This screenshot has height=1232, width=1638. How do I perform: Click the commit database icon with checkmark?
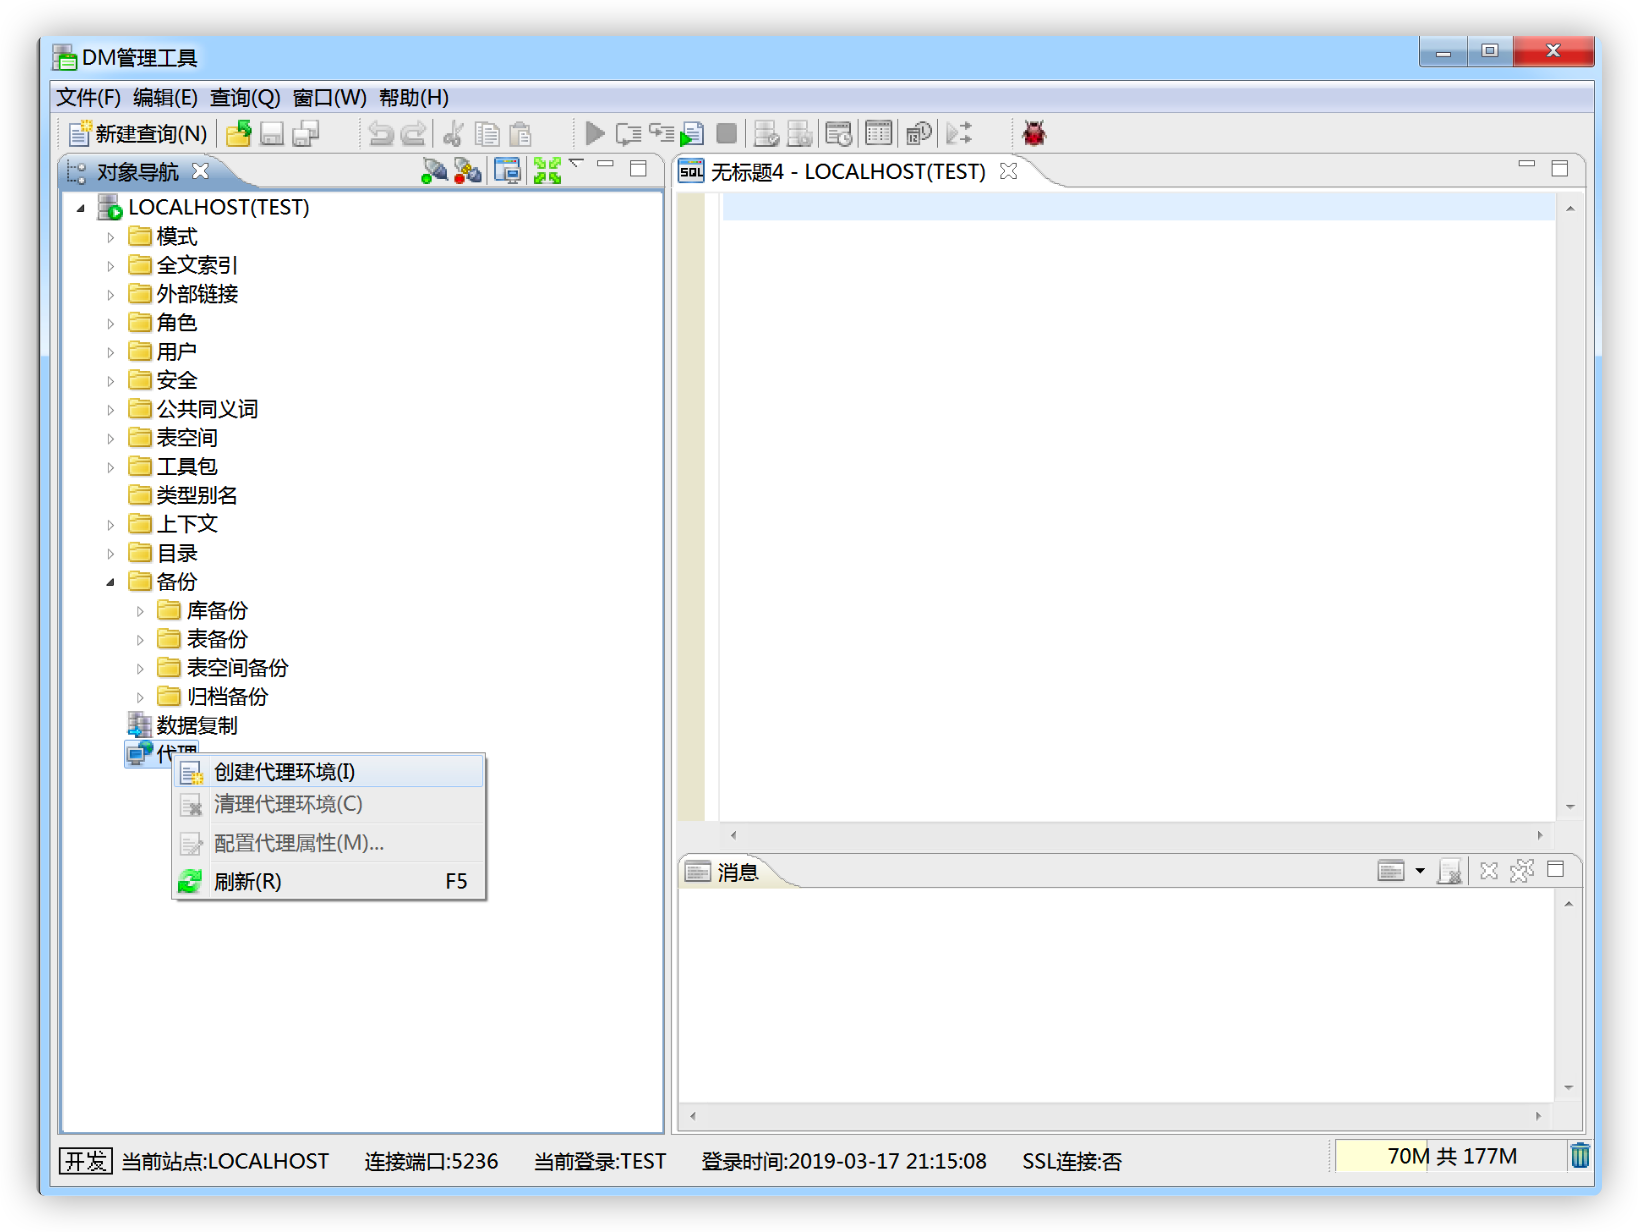(x=766, y=133)
